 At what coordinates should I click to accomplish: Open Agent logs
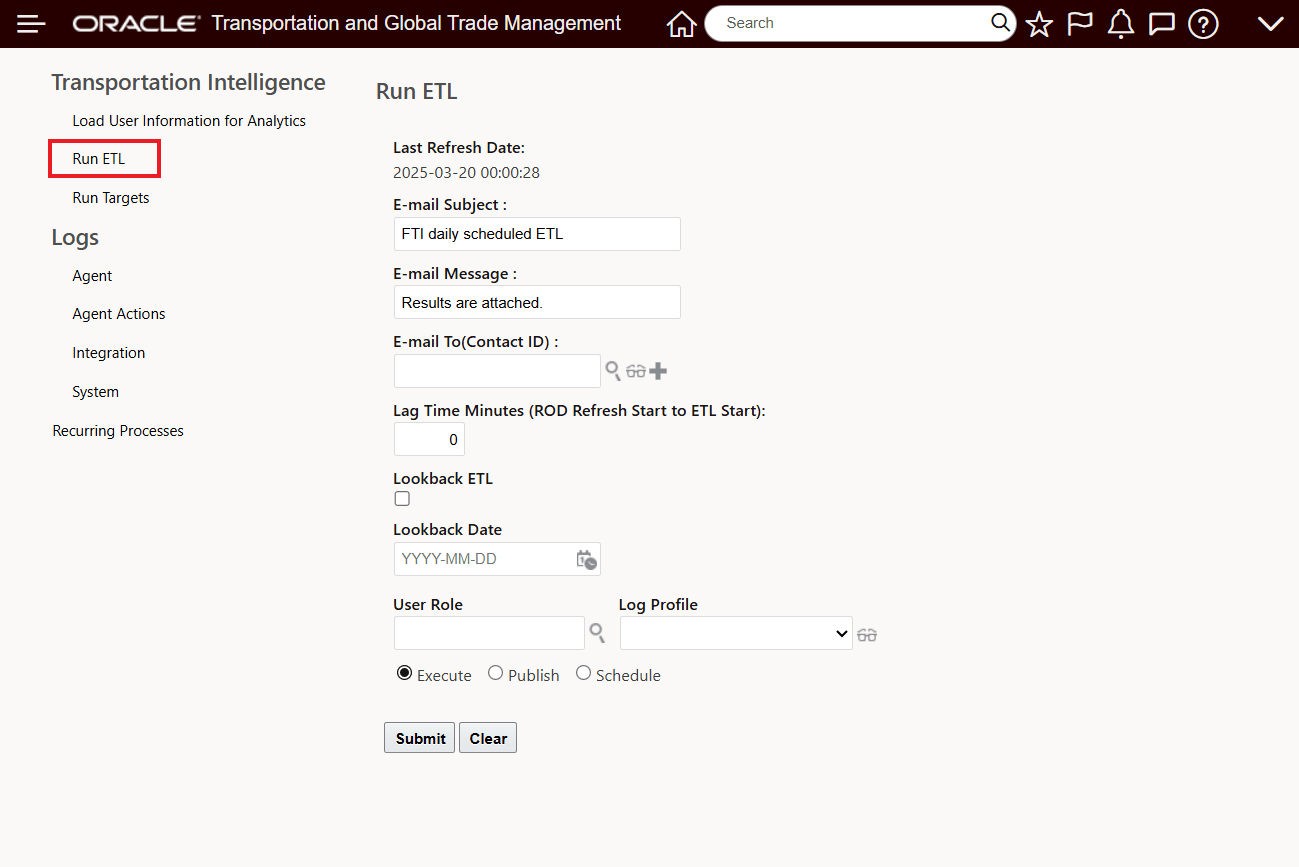coord(92,276)
